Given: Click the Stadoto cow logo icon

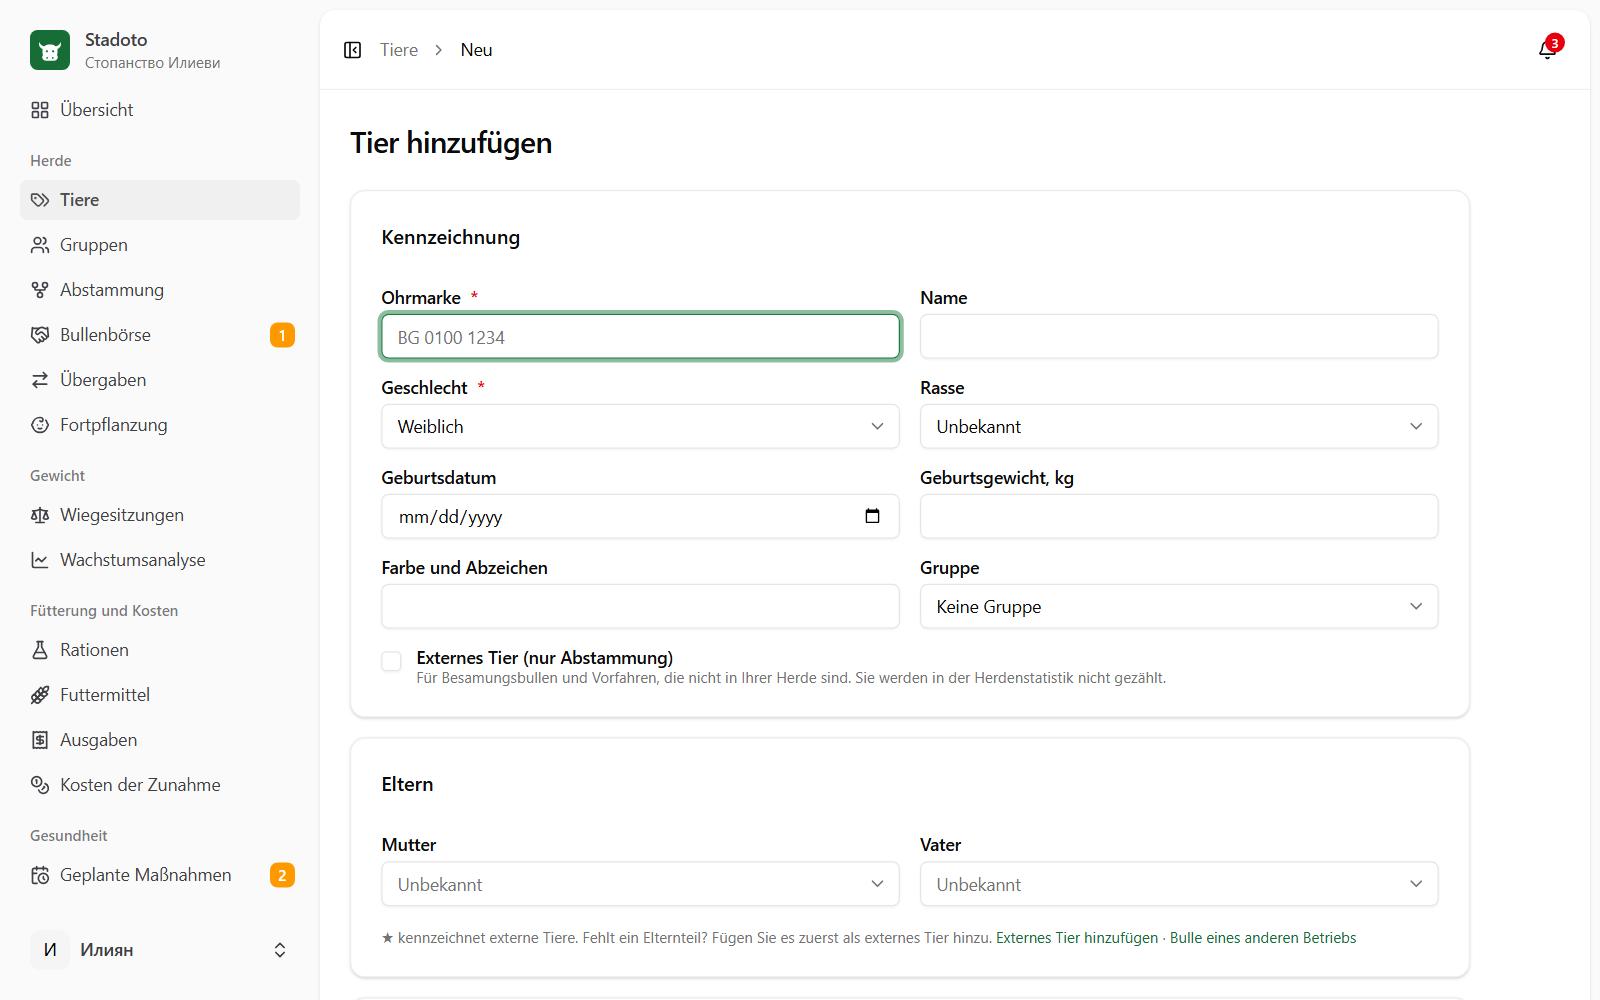Looking at the screenshot, I should [50, 50].
